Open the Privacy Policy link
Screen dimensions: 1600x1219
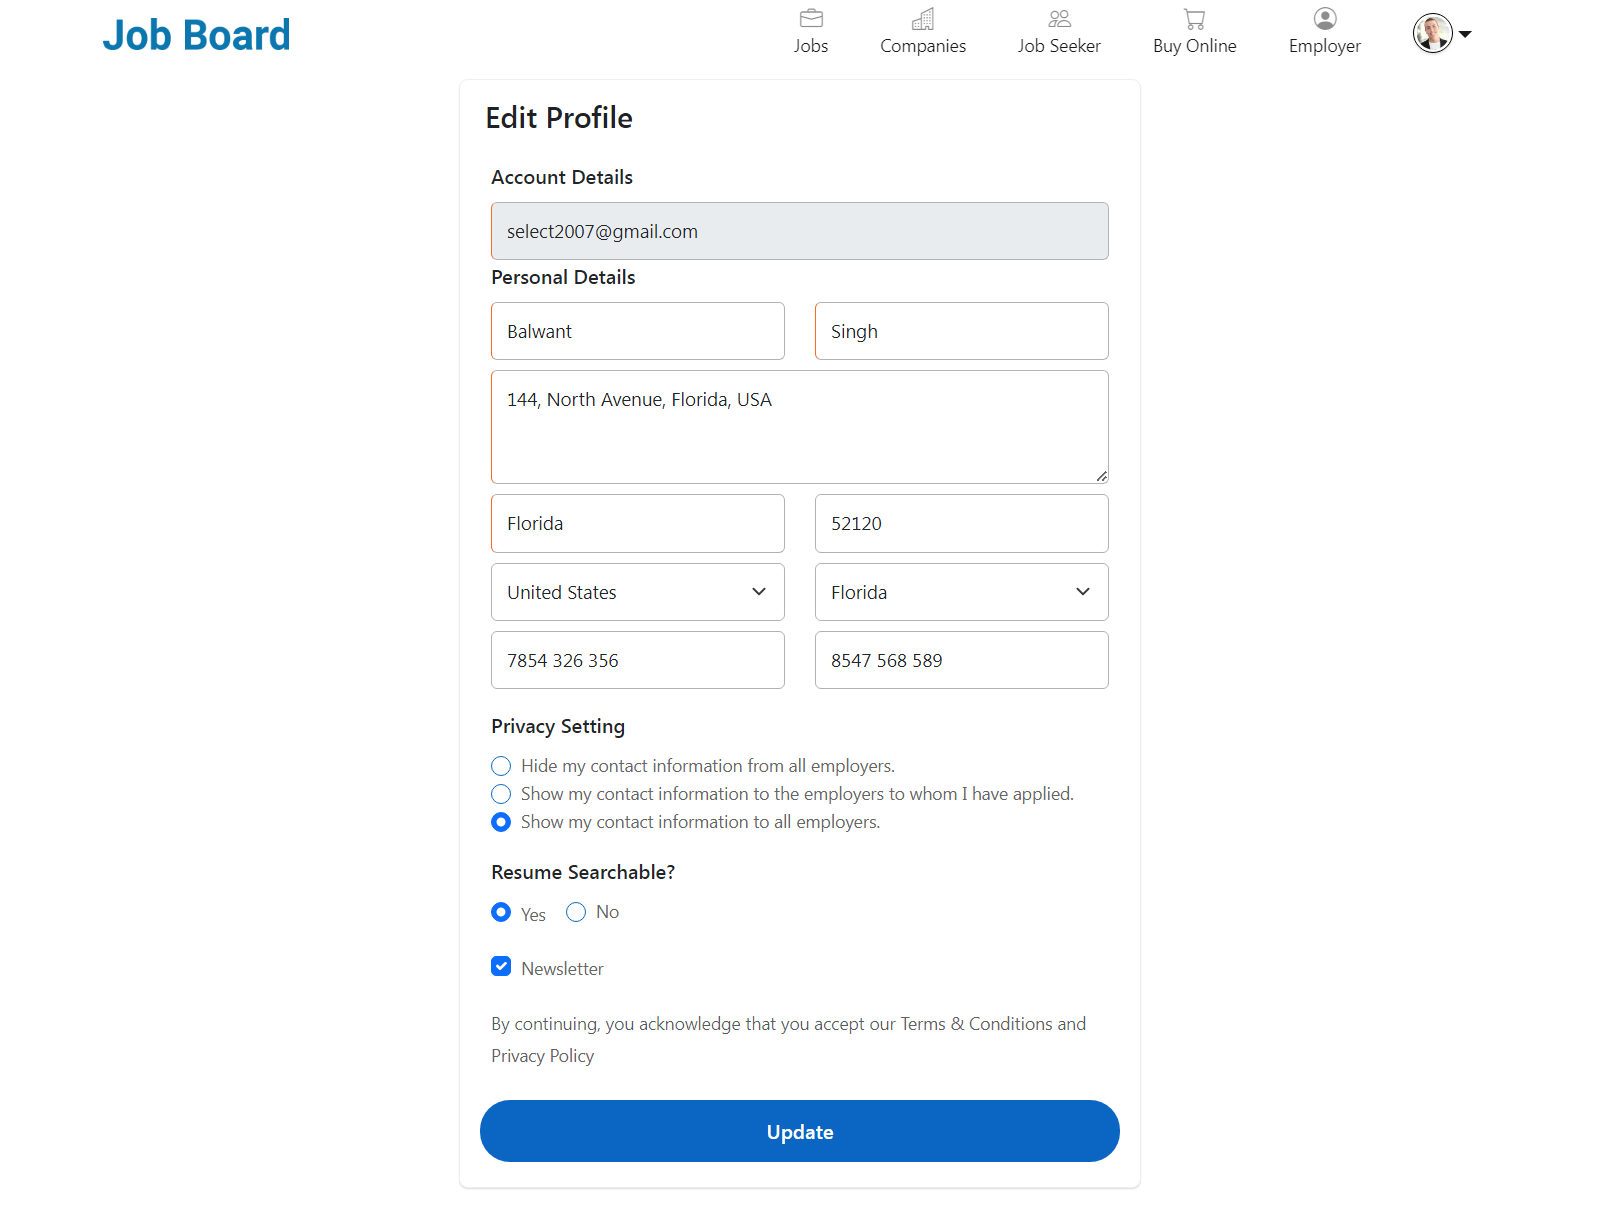(x=542, y=1055)
